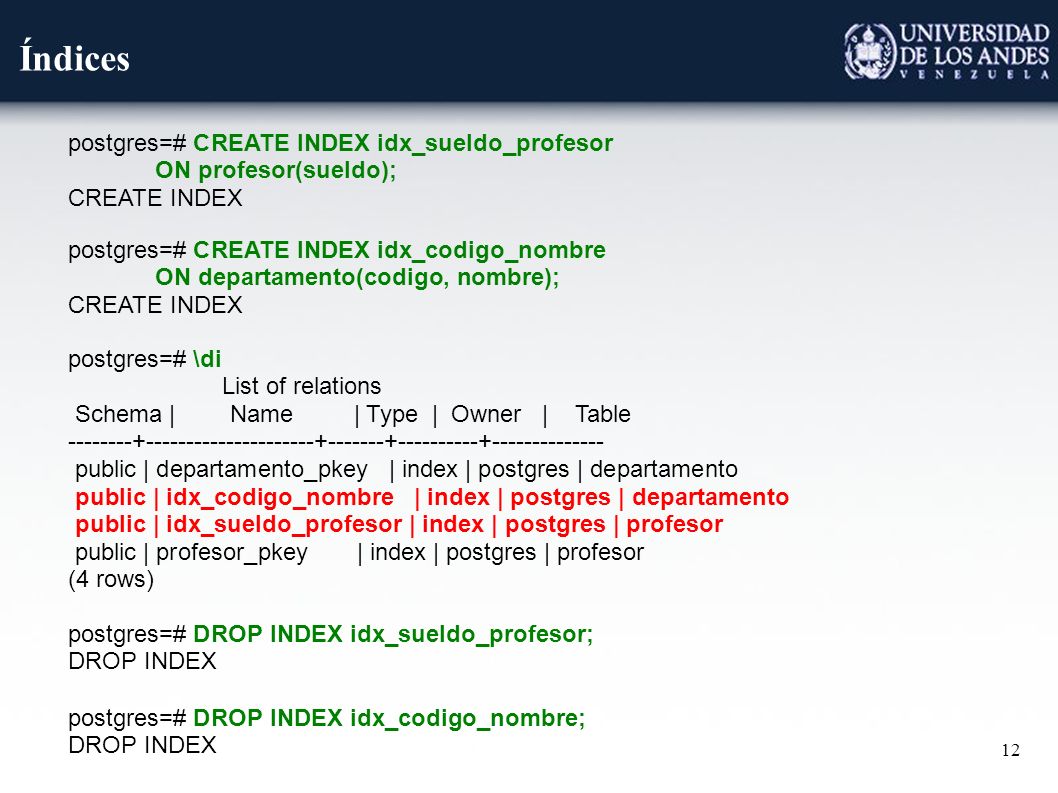Click the "(4 rows)" text
Image resolution: width=1058 pixels, height=793 pixels.
(111, 579)
